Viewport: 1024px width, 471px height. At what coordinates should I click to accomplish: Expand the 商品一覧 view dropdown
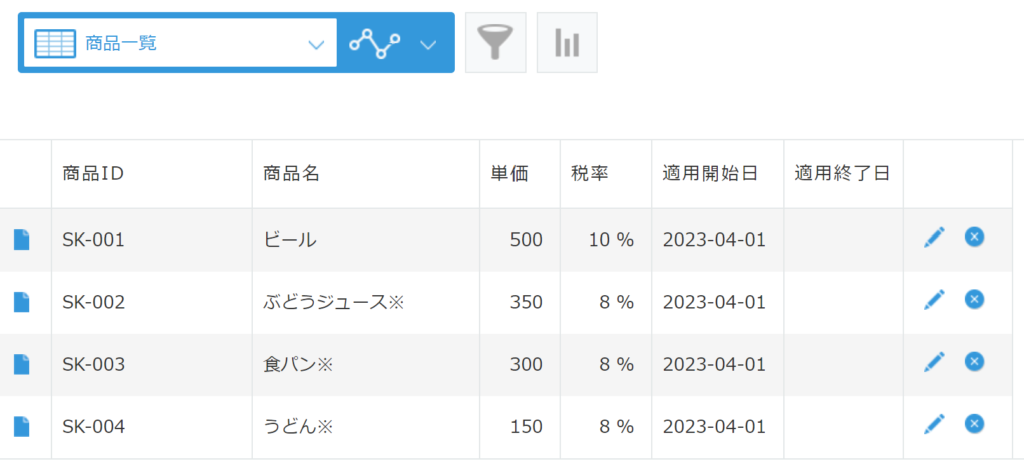coord(316,44)
